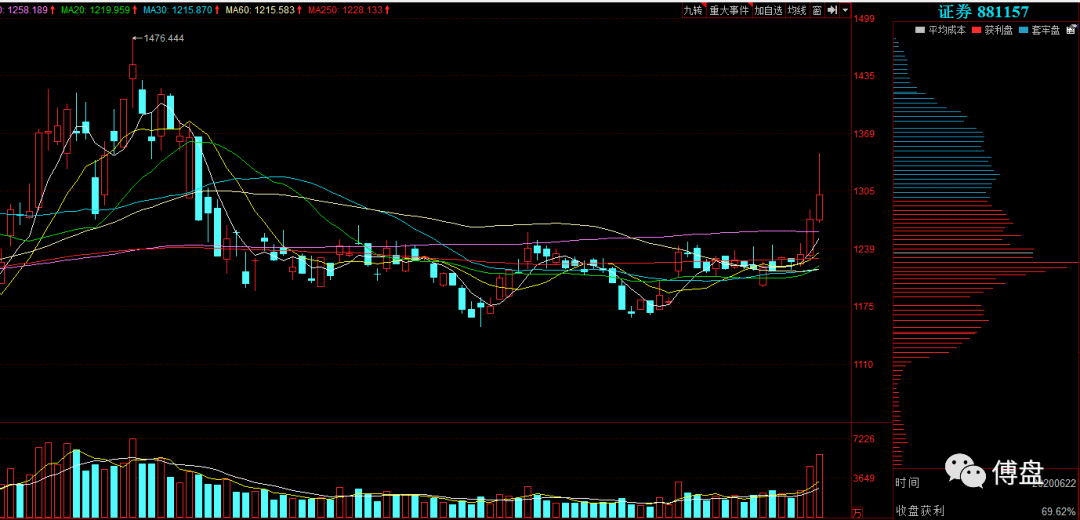Click the latest tall red candlestick
Viewport: 1080px width, 520px height.
point(820,207)
